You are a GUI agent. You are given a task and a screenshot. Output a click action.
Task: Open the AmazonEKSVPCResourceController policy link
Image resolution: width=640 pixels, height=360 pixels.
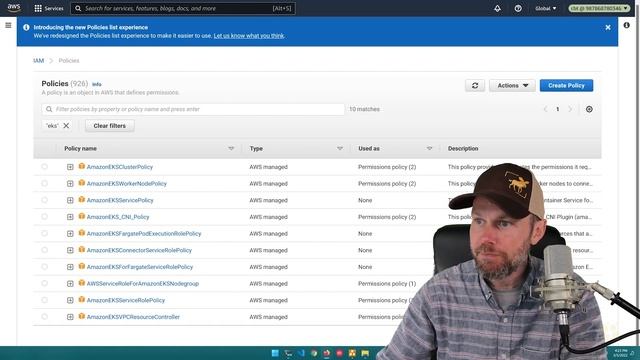(x=133, y=317)
